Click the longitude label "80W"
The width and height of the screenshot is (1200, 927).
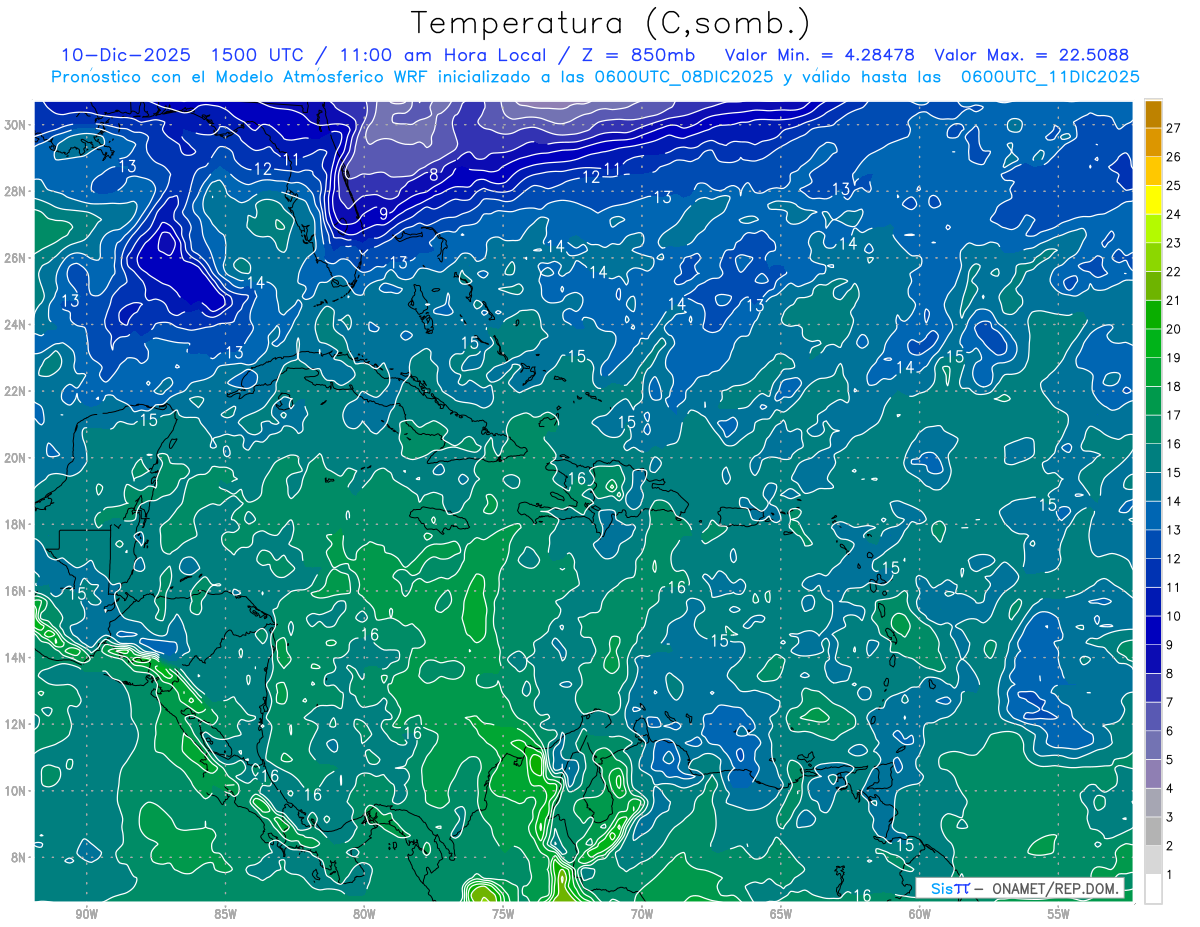tap(365, 915)
